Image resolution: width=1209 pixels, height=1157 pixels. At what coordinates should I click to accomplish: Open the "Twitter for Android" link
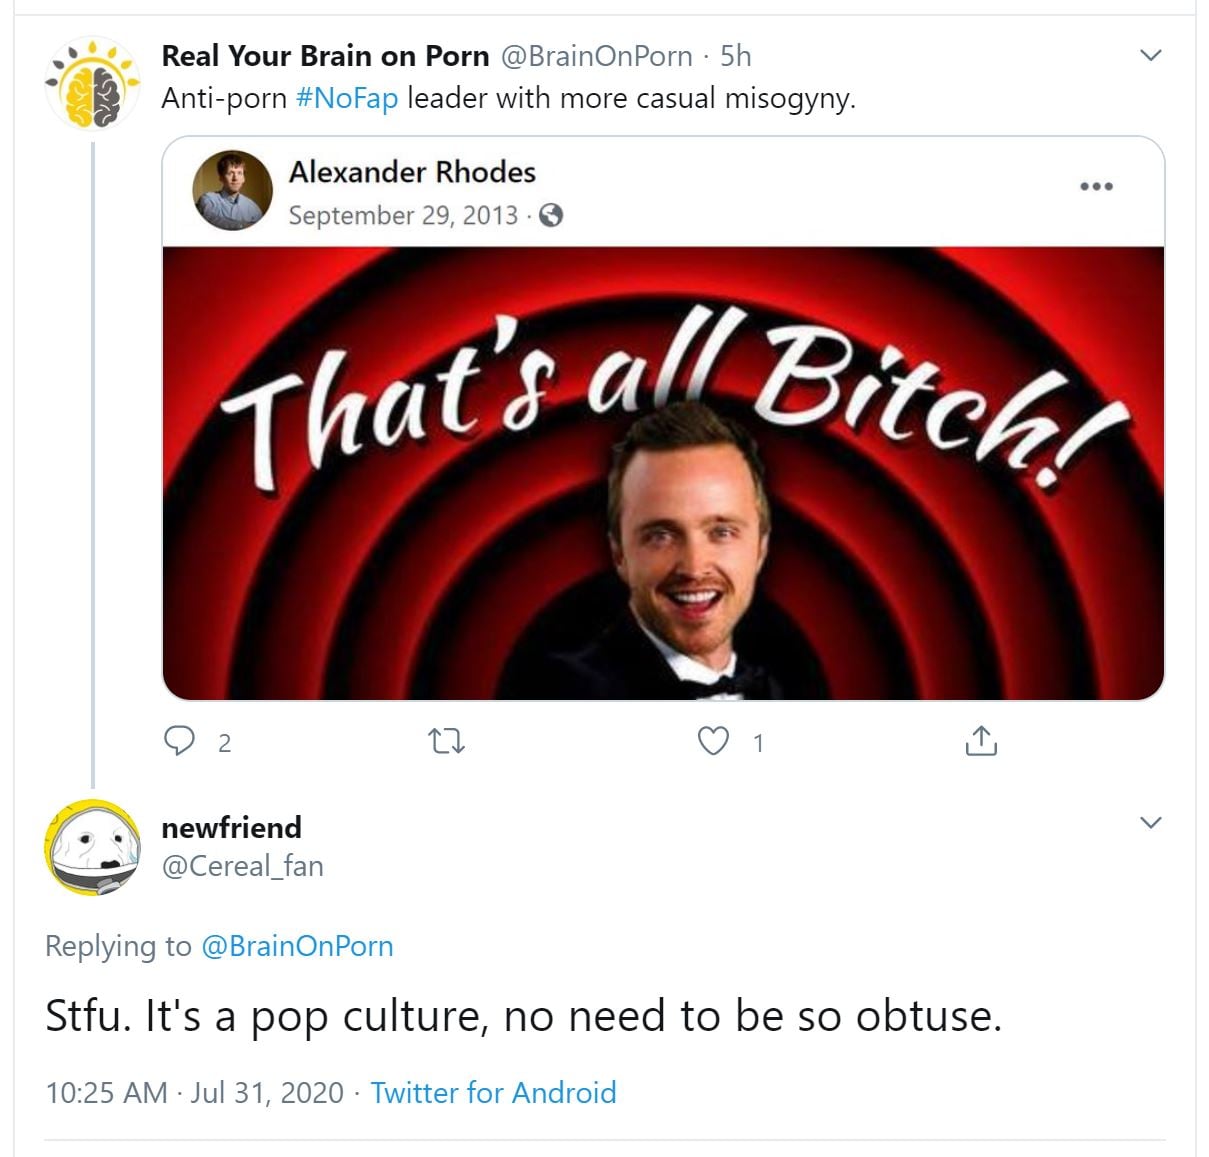click(x=493, y=1092)
